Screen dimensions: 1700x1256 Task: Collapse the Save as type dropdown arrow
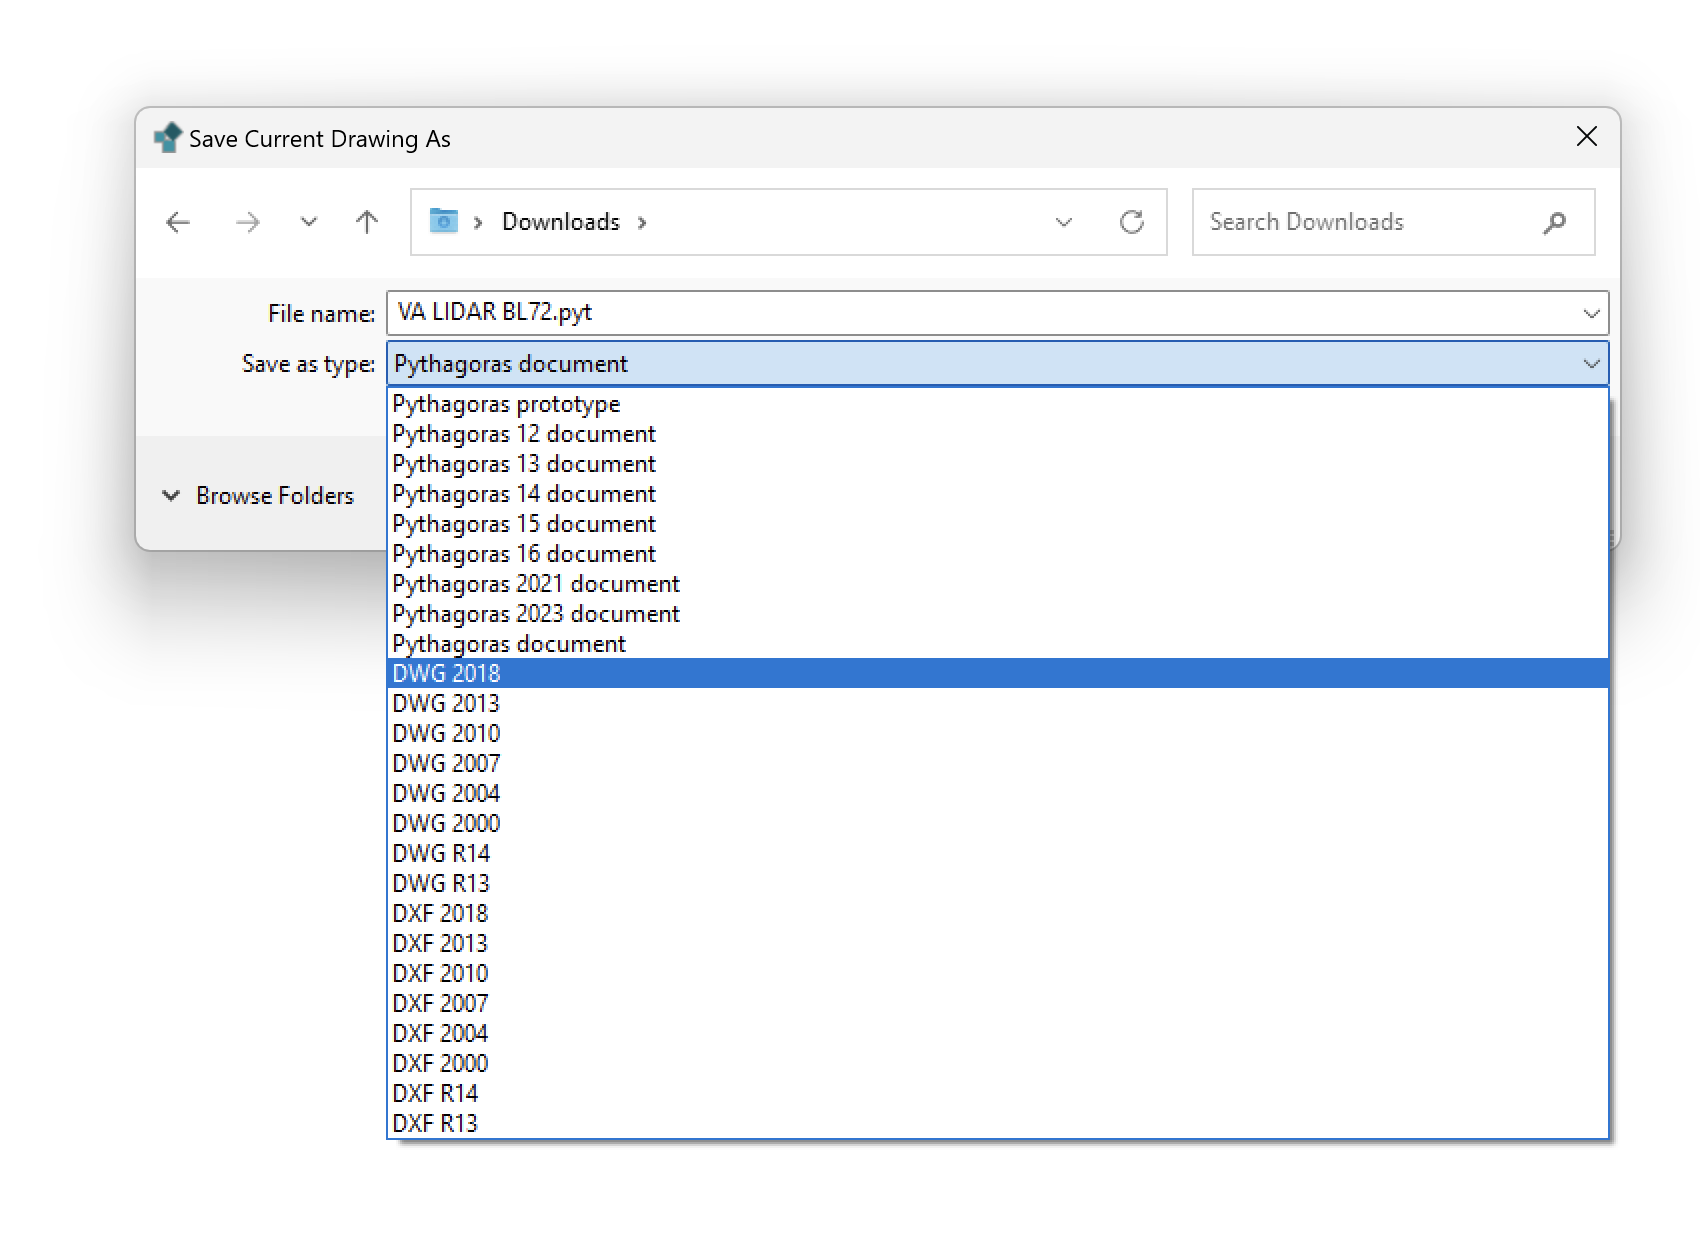point(1592,364)
